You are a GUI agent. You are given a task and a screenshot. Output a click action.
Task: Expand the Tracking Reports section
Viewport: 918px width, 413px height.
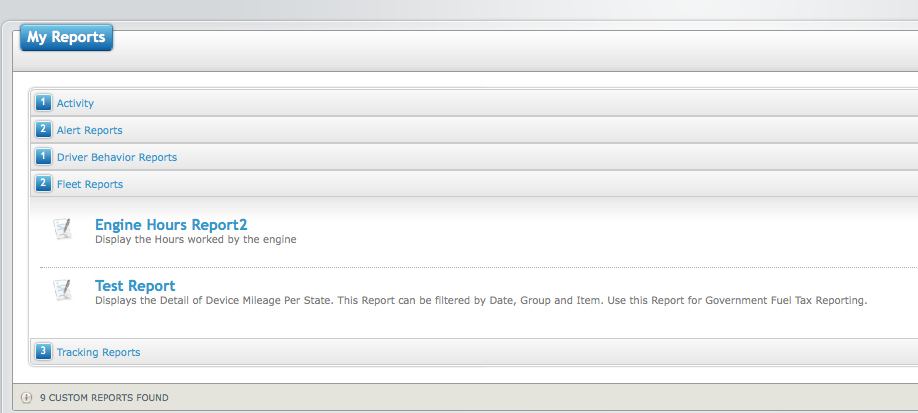point(98,352)
